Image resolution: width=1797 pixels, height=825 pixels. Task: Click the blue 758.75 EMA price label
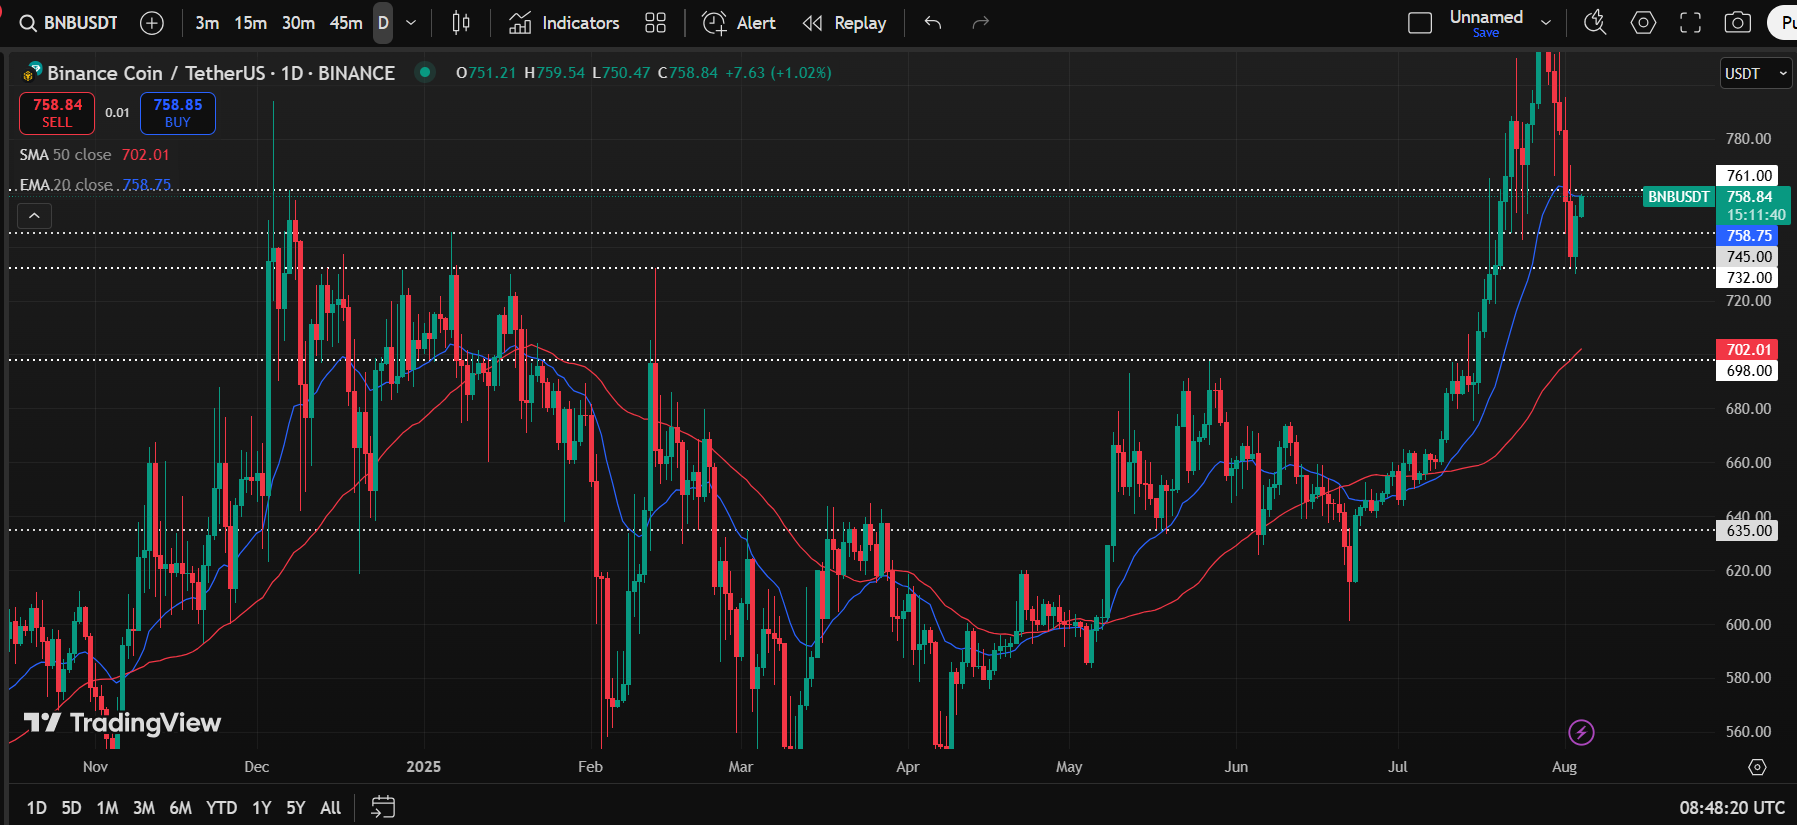pos(1749,236)
